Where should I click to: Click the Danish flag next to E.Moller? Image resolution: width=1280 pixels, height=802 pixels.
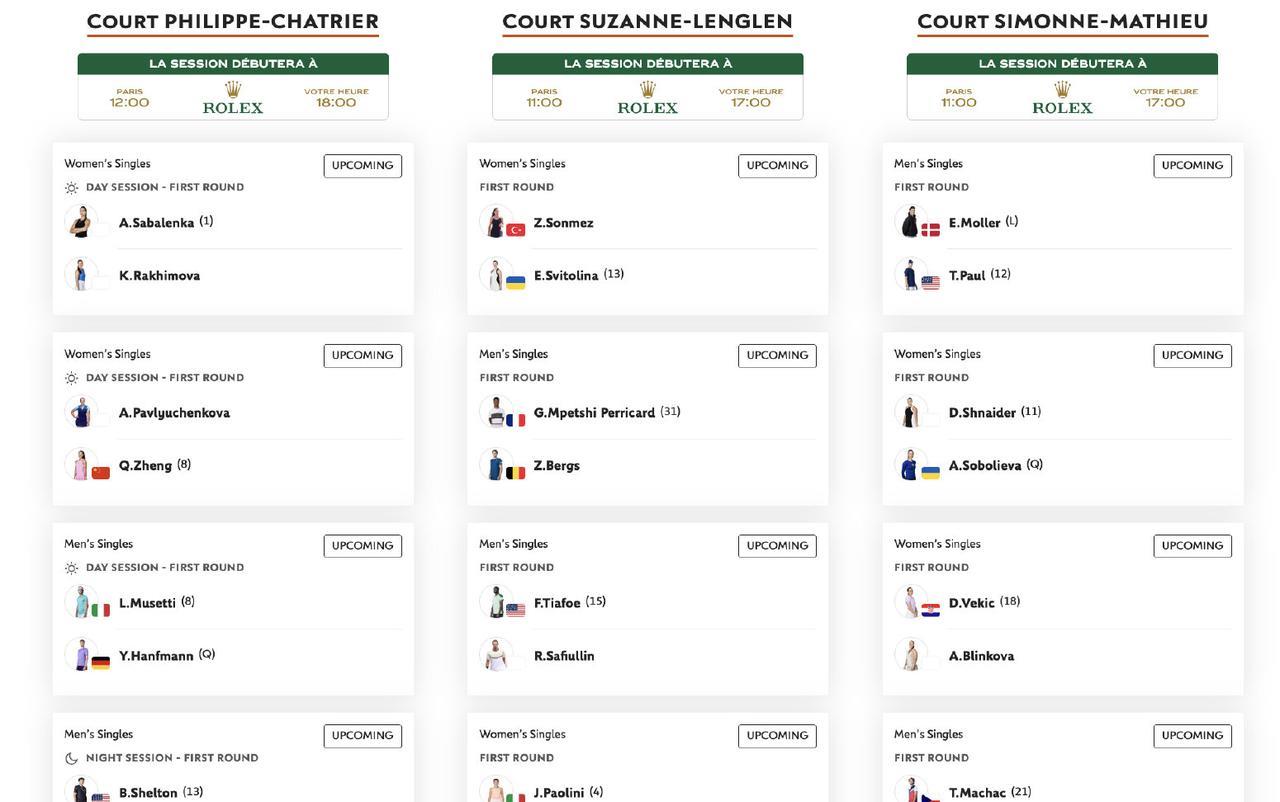point(931,230)
